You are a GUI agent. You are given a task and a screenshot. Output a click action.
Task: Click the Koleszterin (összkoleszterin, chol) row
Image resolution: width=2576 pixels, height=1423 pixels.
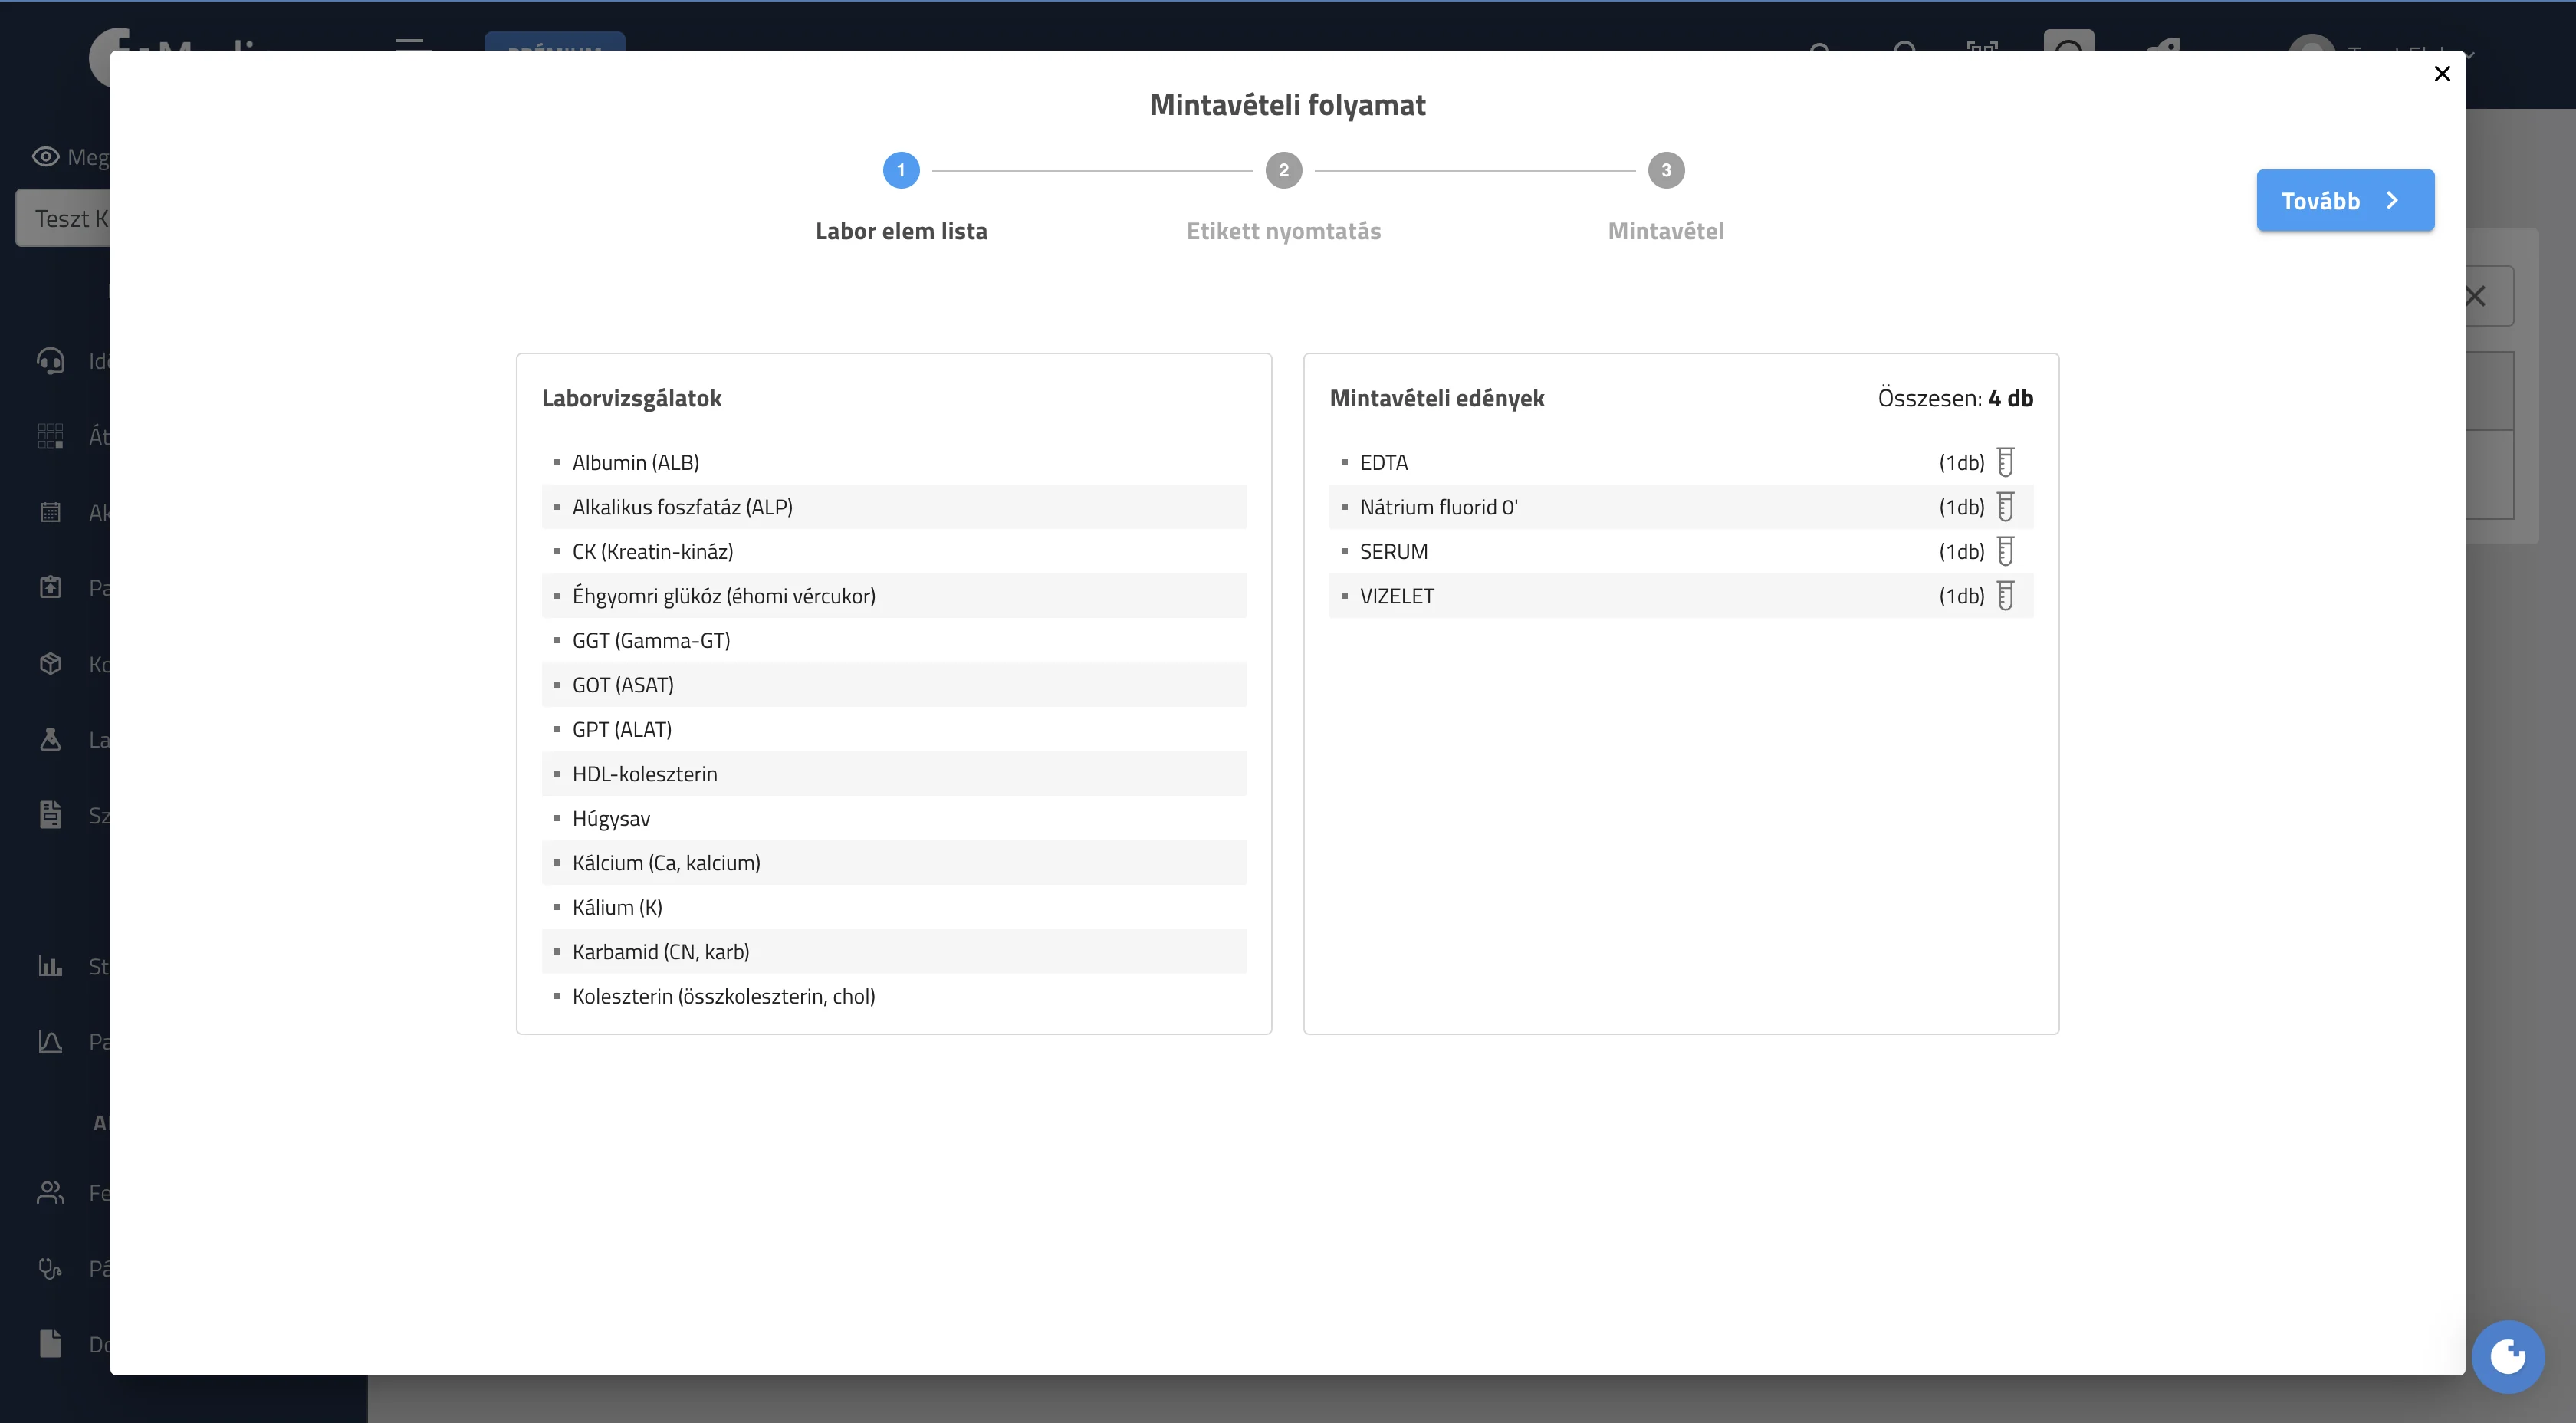tap(894, 996)
